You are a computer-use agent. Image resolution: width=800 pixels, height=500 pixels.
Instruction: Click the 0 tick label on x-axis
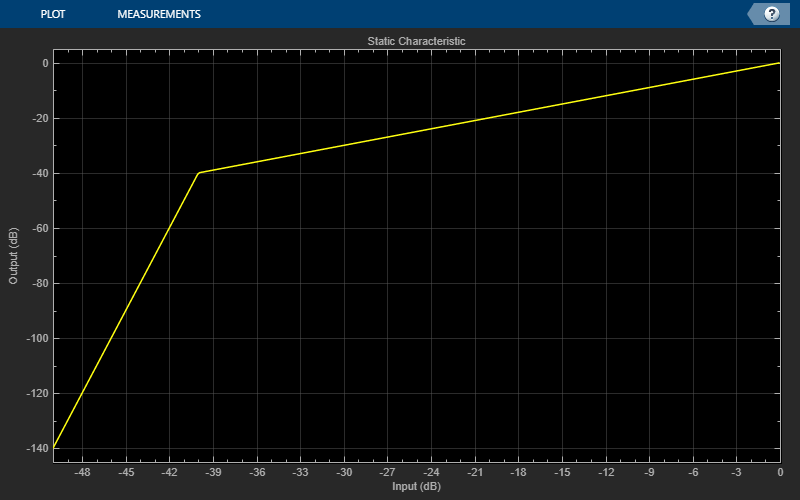click(780, 472)
